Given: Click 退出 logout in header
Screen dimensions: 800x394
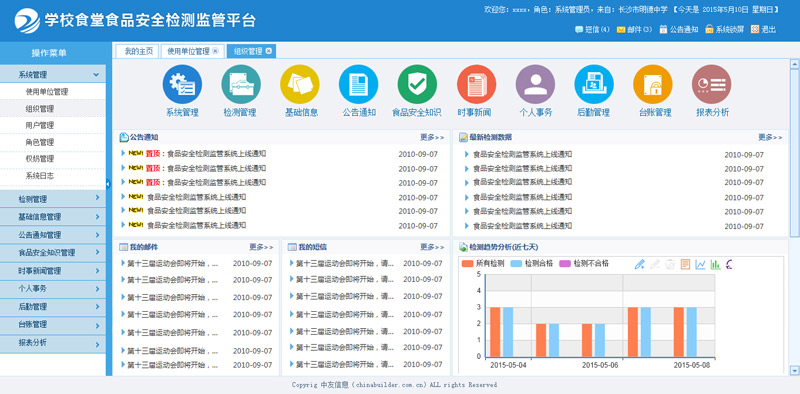Looking at the screenshot, I should [763, 30].
